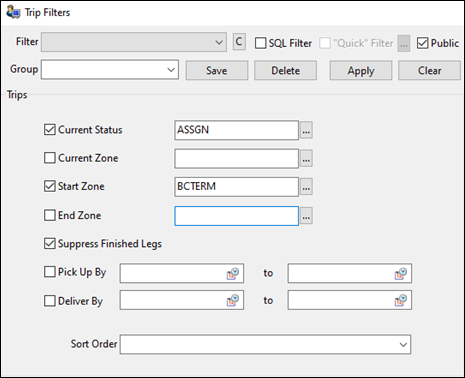Enable the SQL Filter checkbox
465x378 pixels.
click(x=261, y=43)
